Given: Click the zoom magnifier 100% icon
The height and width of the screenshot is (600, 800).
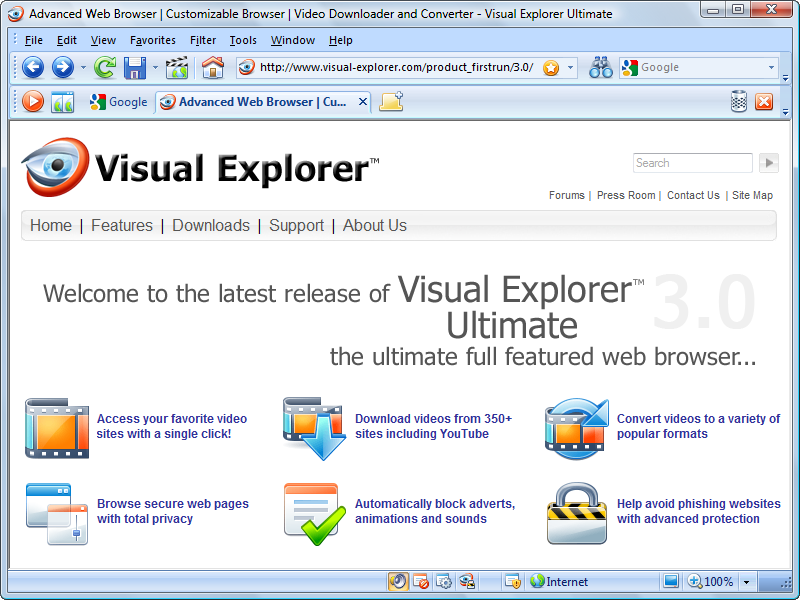Looking at the screenshot, I should pyautogui.click(x=694, y=581).
